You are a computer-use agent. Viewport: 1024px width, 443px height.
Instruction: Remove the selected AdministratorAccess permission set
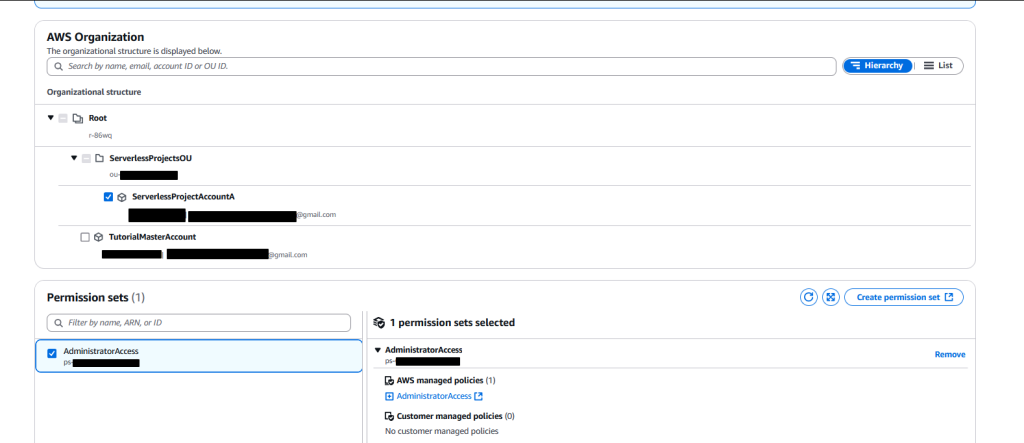click(x=950, y=354)
